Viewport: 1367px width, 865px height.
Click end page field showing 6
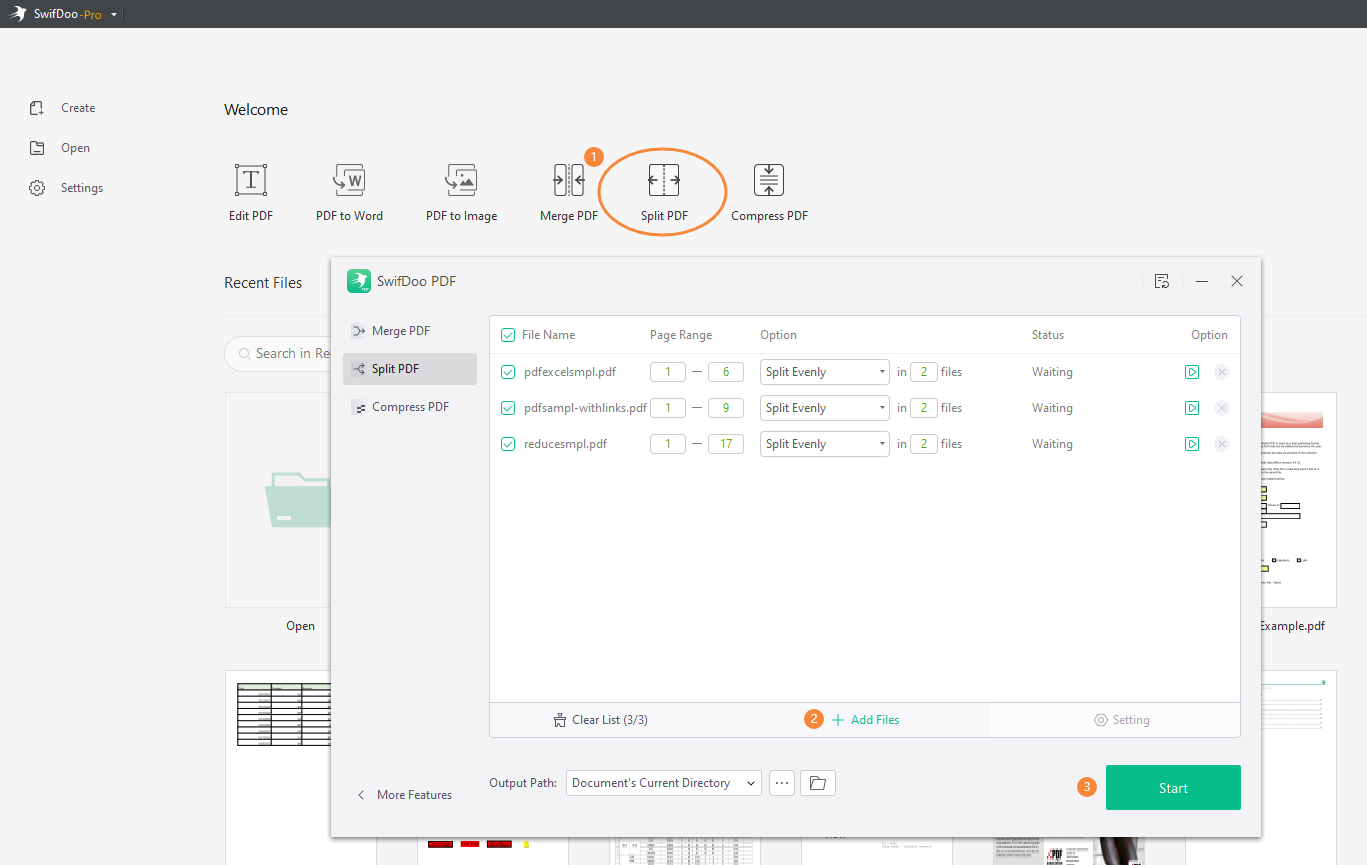point(726,372)
